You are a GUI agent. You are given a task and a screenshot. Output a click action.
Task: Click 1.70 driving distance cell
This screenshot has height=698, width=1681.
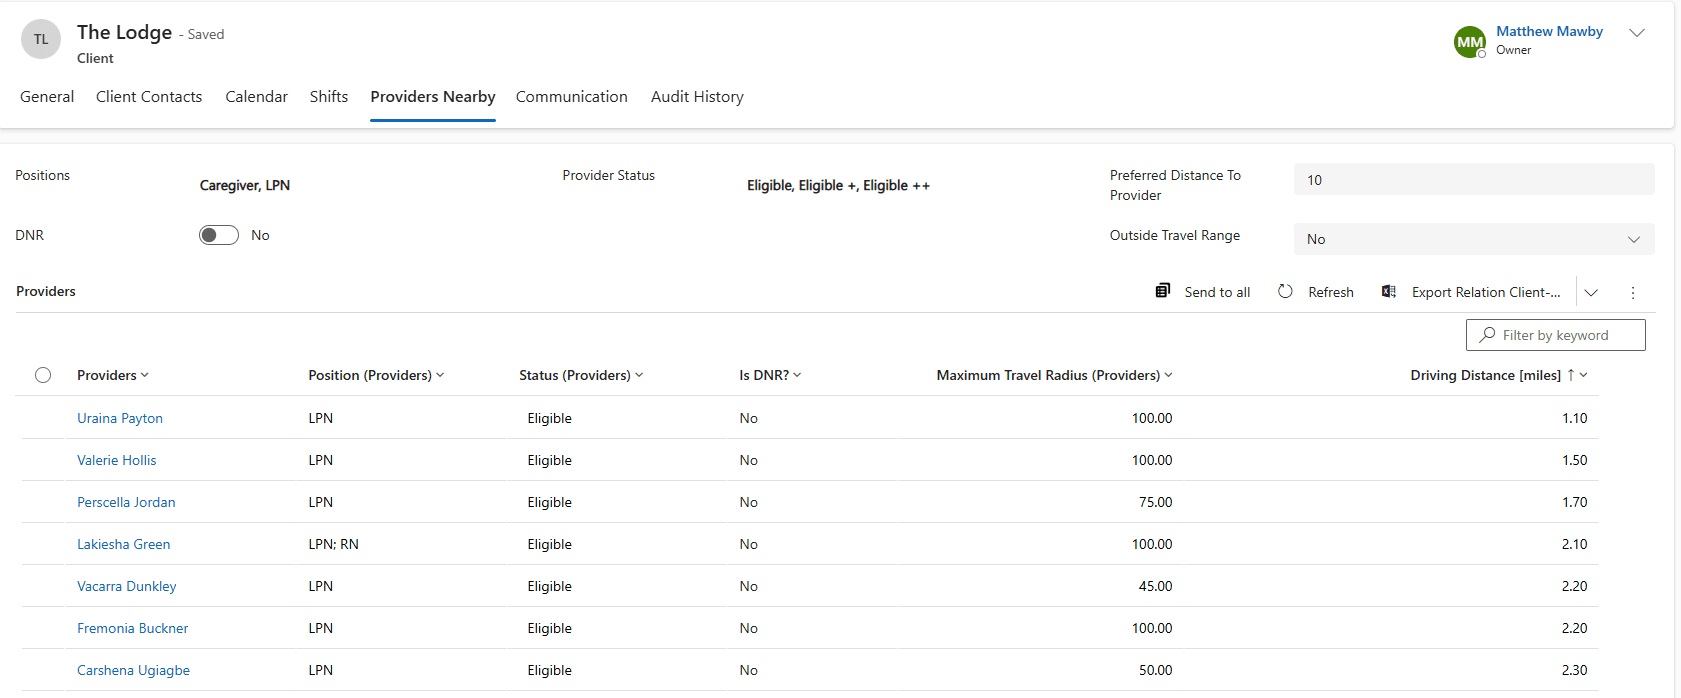pyautogui.click(x=1575, y=502)
